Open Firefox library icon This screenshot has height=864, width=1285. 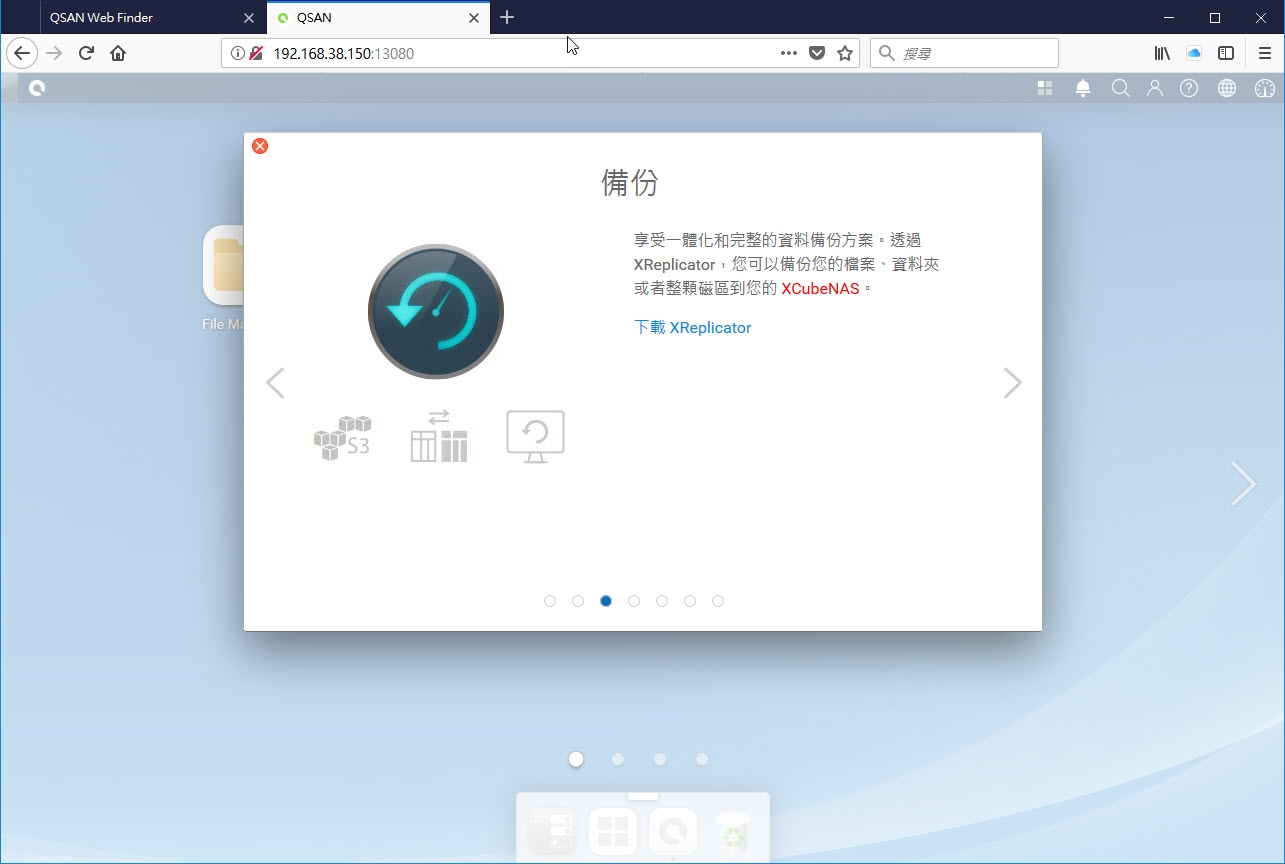pyautogui.click(x=1162, y=53)
